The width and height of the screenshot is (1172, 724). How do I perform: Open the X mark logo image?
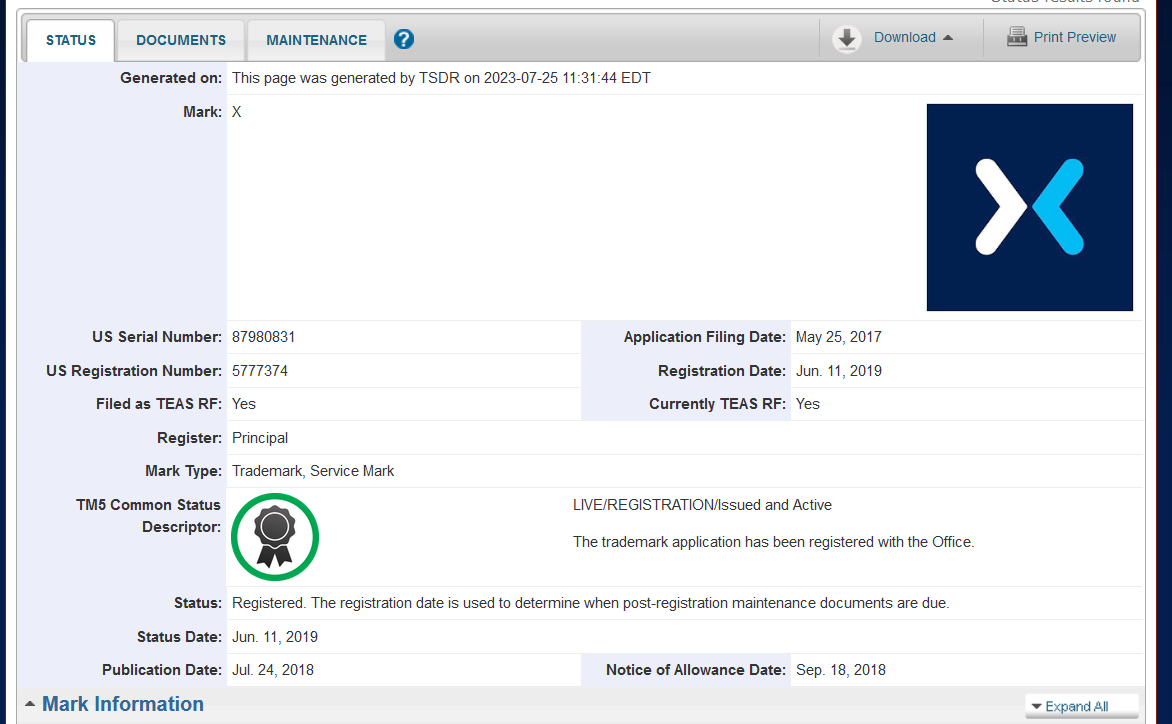(x=1030, y=207)
